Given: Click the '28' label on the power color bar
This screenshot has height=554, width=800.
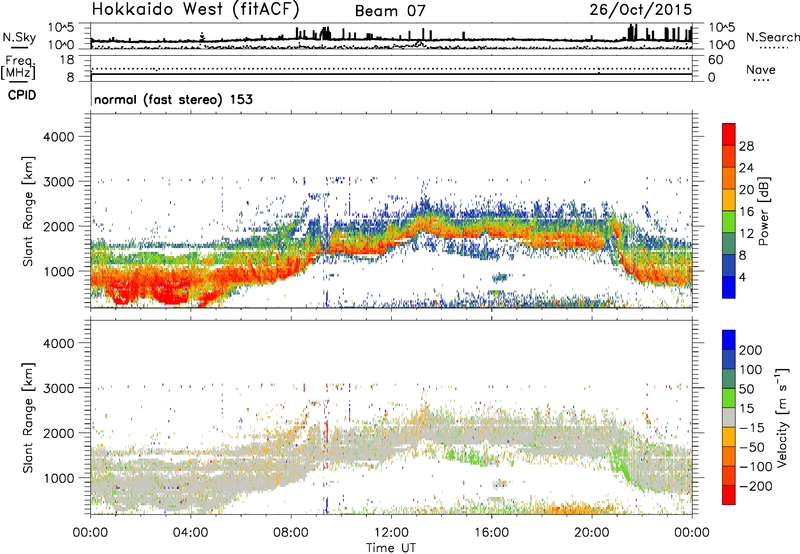Looking at the screenshot, I should (x=746, y=146).
